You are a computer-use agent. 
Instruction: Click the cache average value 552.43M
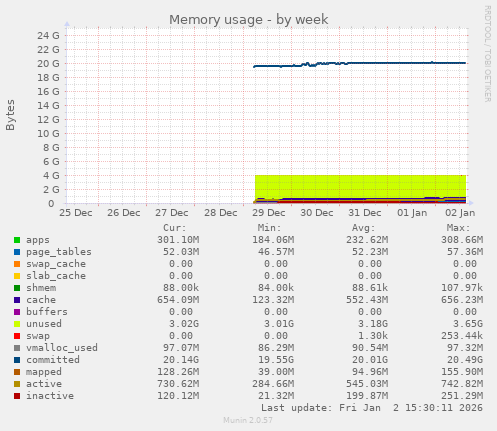pos(367,300)
